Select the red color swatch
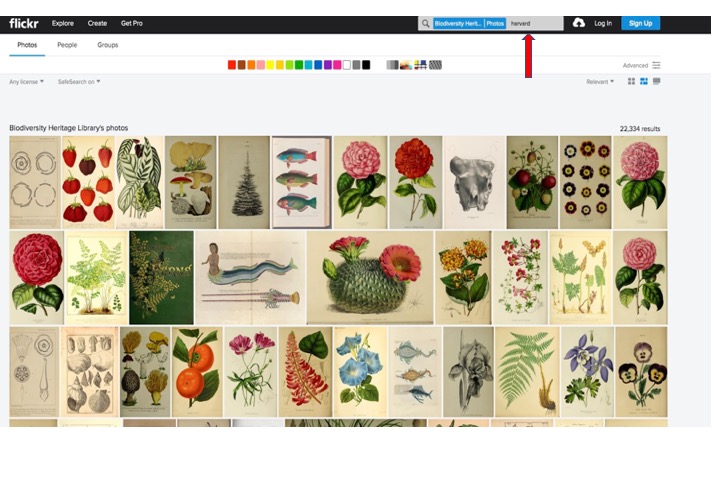Screen dimensions: 720x480 232,65
